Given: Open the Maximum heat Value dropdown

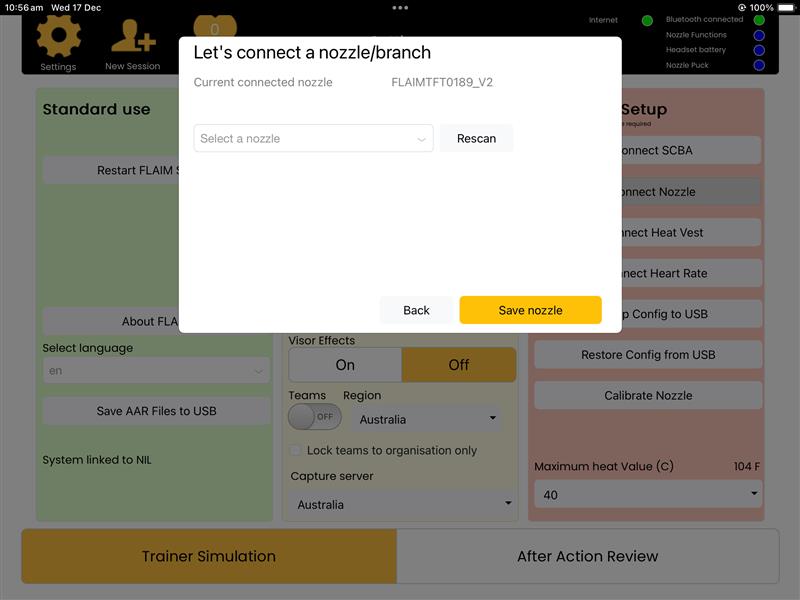Looking at the screenshot, I should click(x=648, y=495).
